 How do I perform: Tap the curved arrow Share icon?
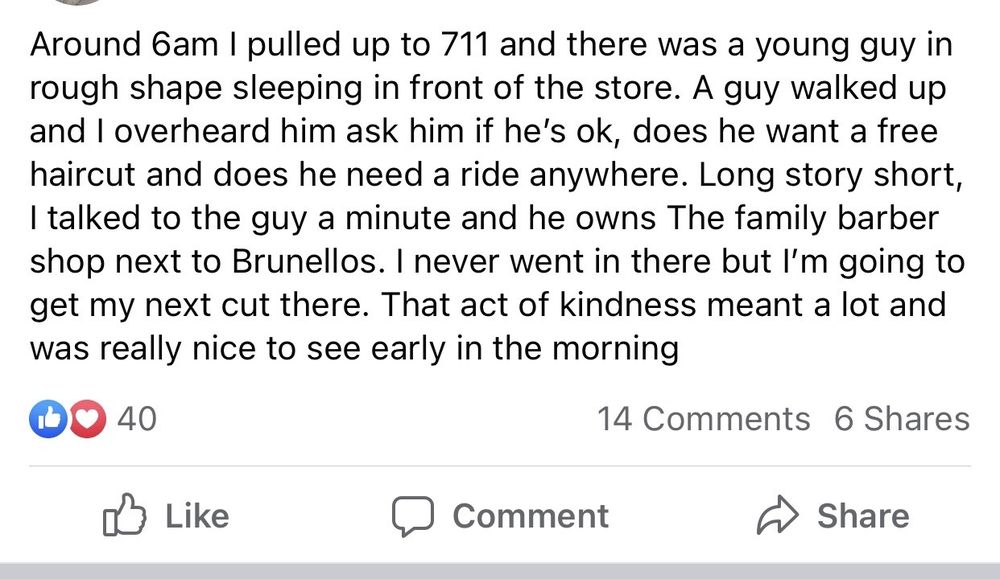[777, 516]
